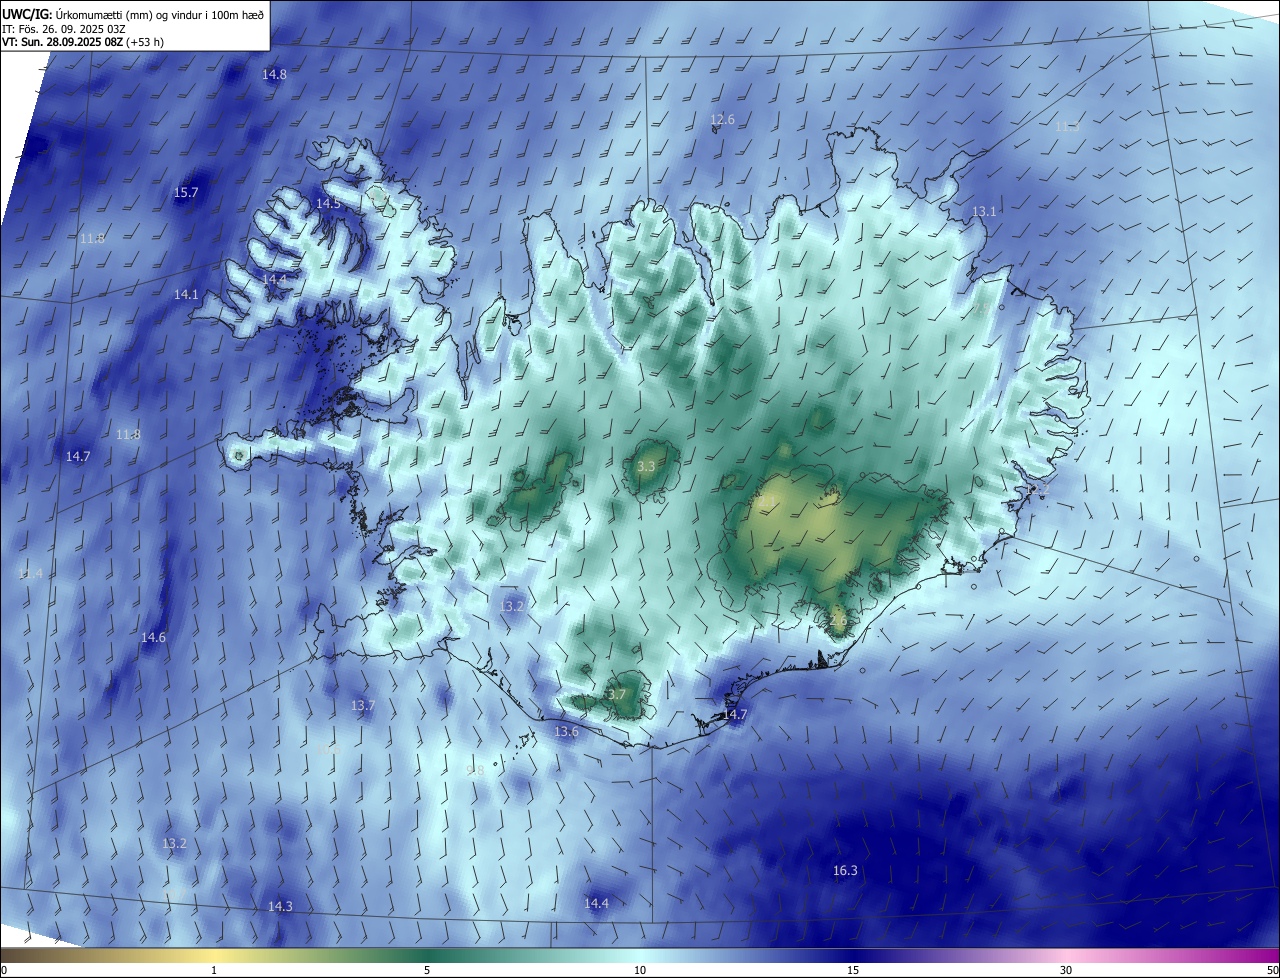Click the 15.7 value label on the map
This screenshot has height=978, width=1280.
point(186,193)
